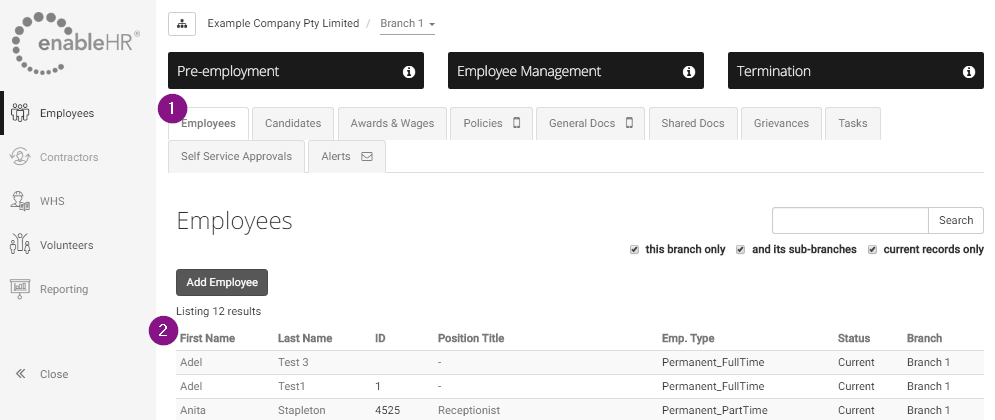995x420 pixels.
Task: Switch to the Candidates tab
Action: [293, 124]
